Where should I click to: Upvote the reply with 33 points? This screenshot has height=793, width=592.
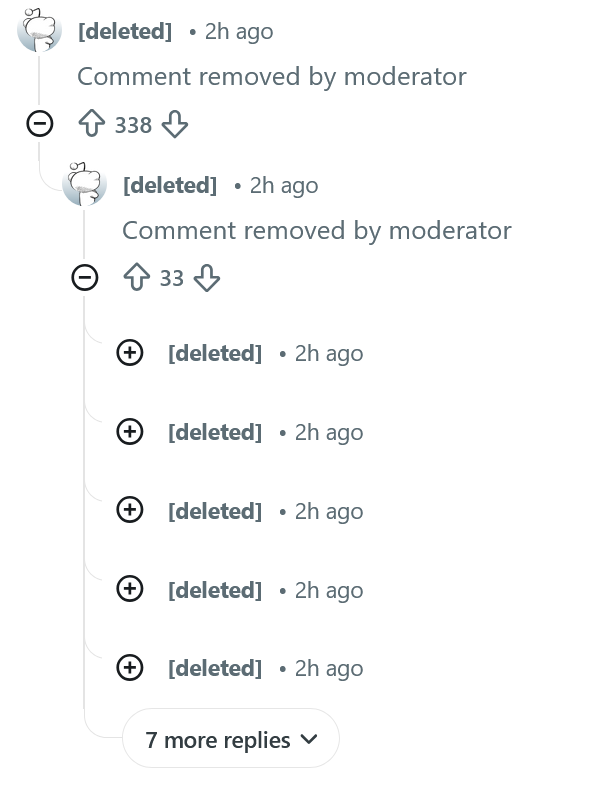pos(136,278)
